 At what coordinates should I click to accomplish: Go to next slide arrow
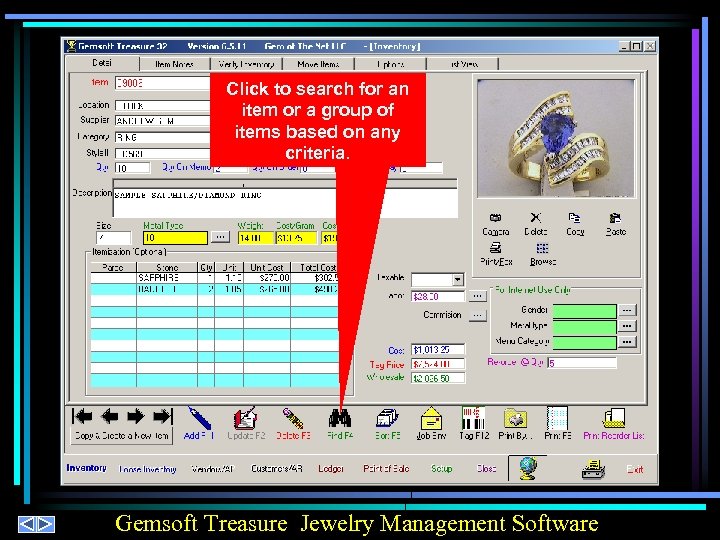point(46,524)
